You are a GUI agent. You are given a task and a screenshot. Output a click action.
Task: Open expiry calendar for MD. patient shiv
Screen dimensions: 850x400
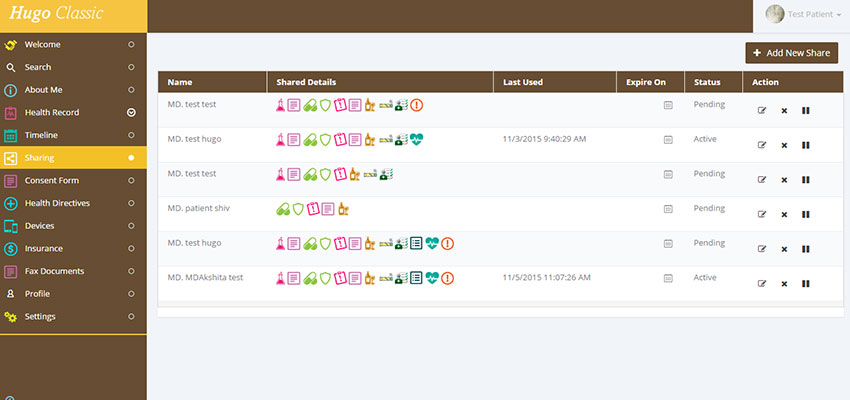[668, 209]
